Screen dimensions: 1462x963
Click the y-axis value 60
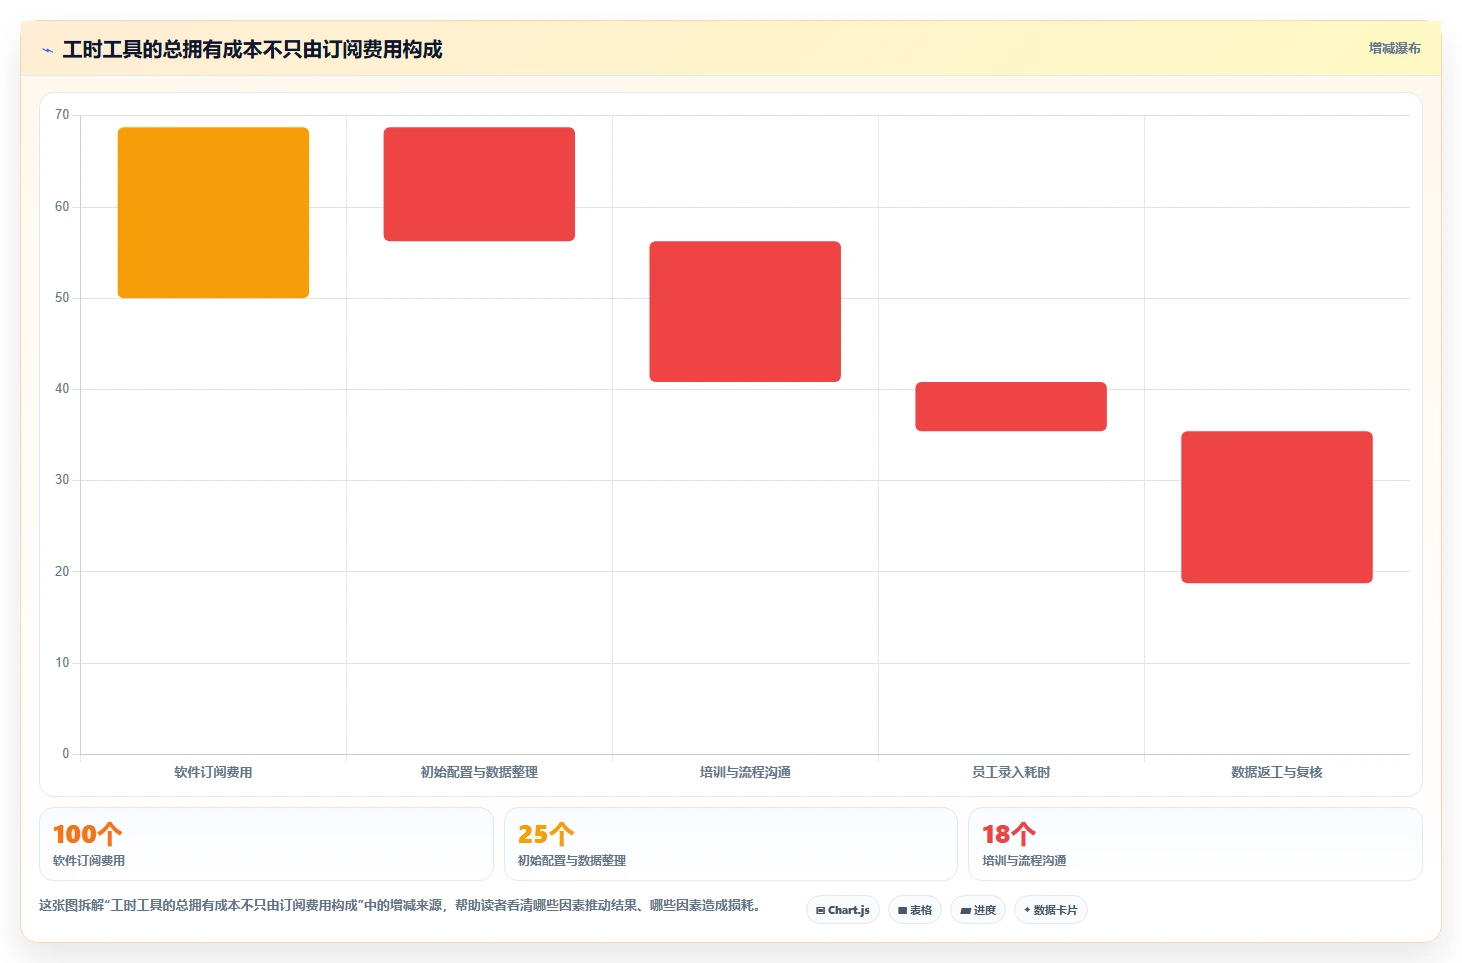62,207
